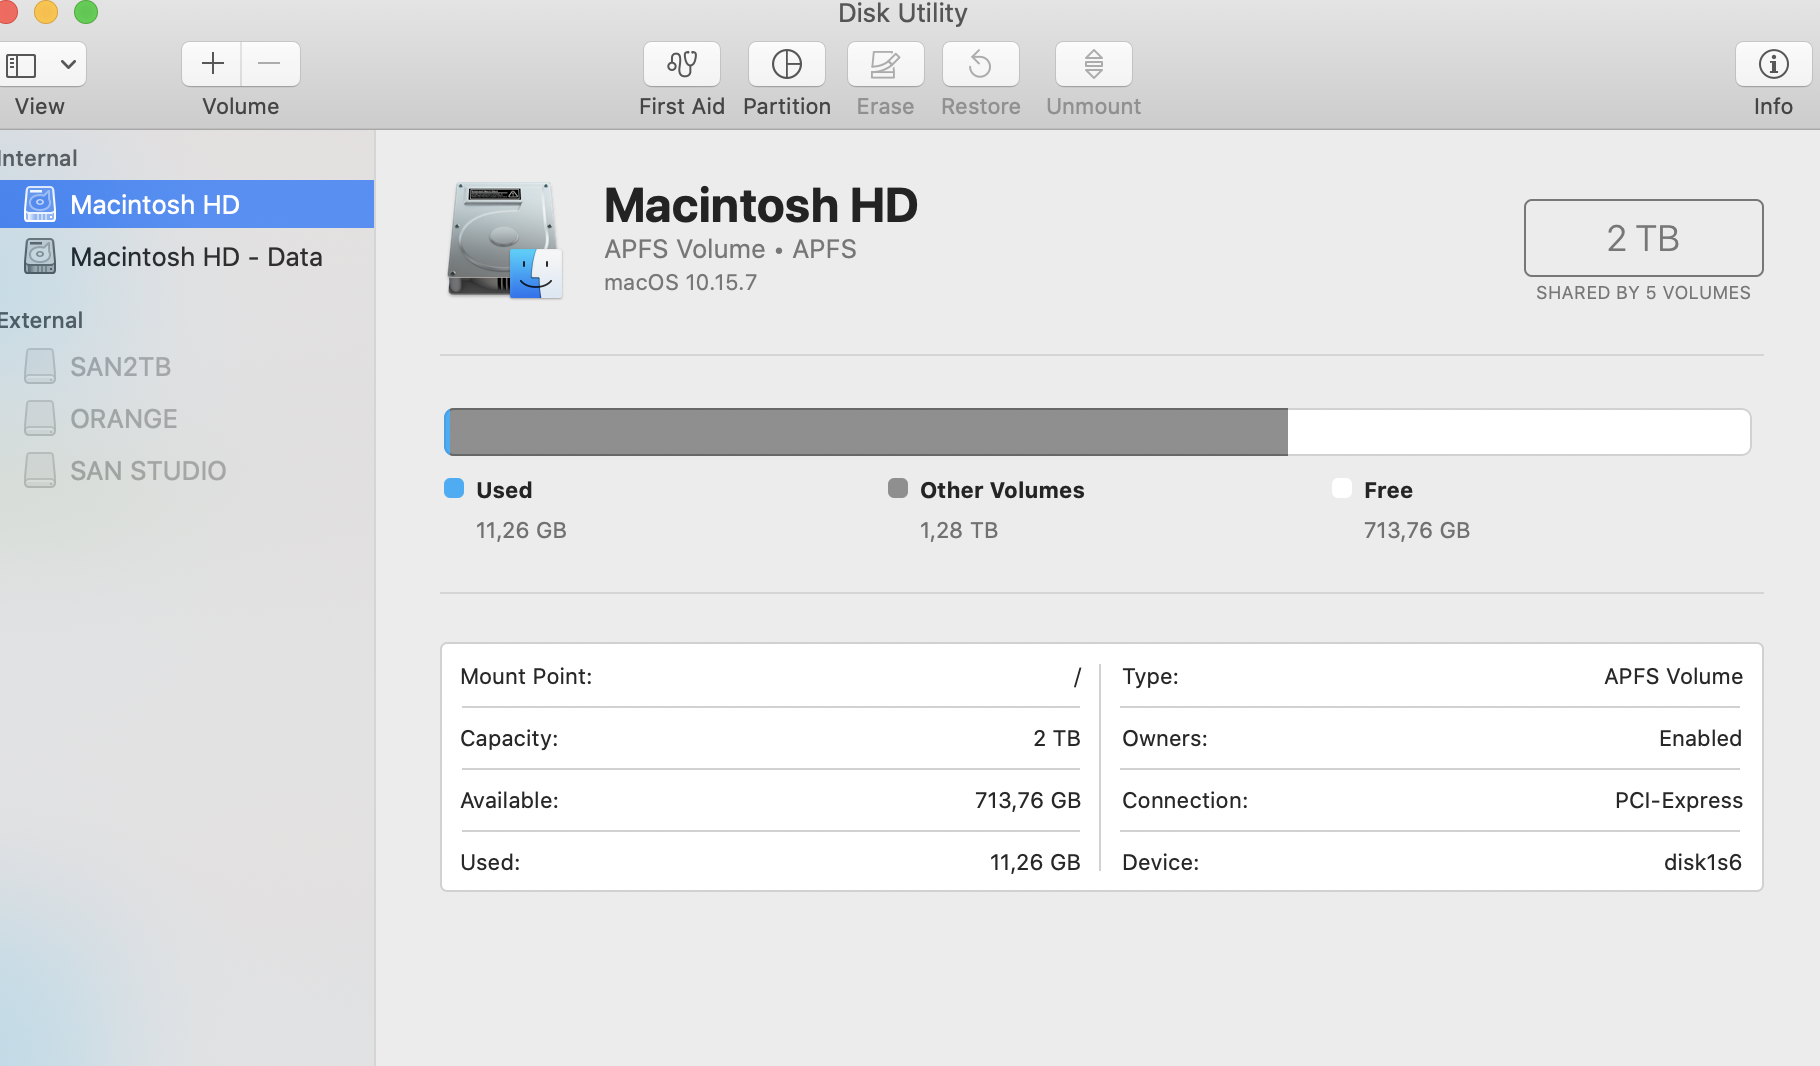Click the Mount Point row
The height and width of the screenshot is (1066, 1820).
770,677
